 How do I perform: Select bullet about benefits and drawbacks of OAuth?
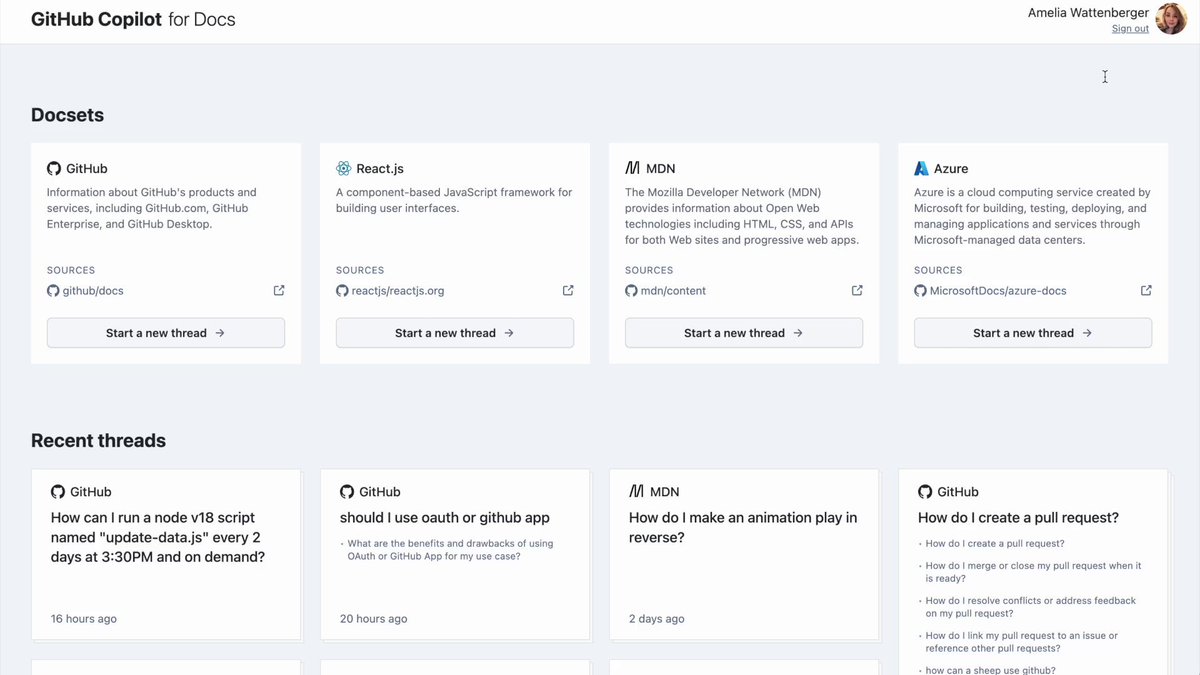pyautogui.click(x=450, y=550)
